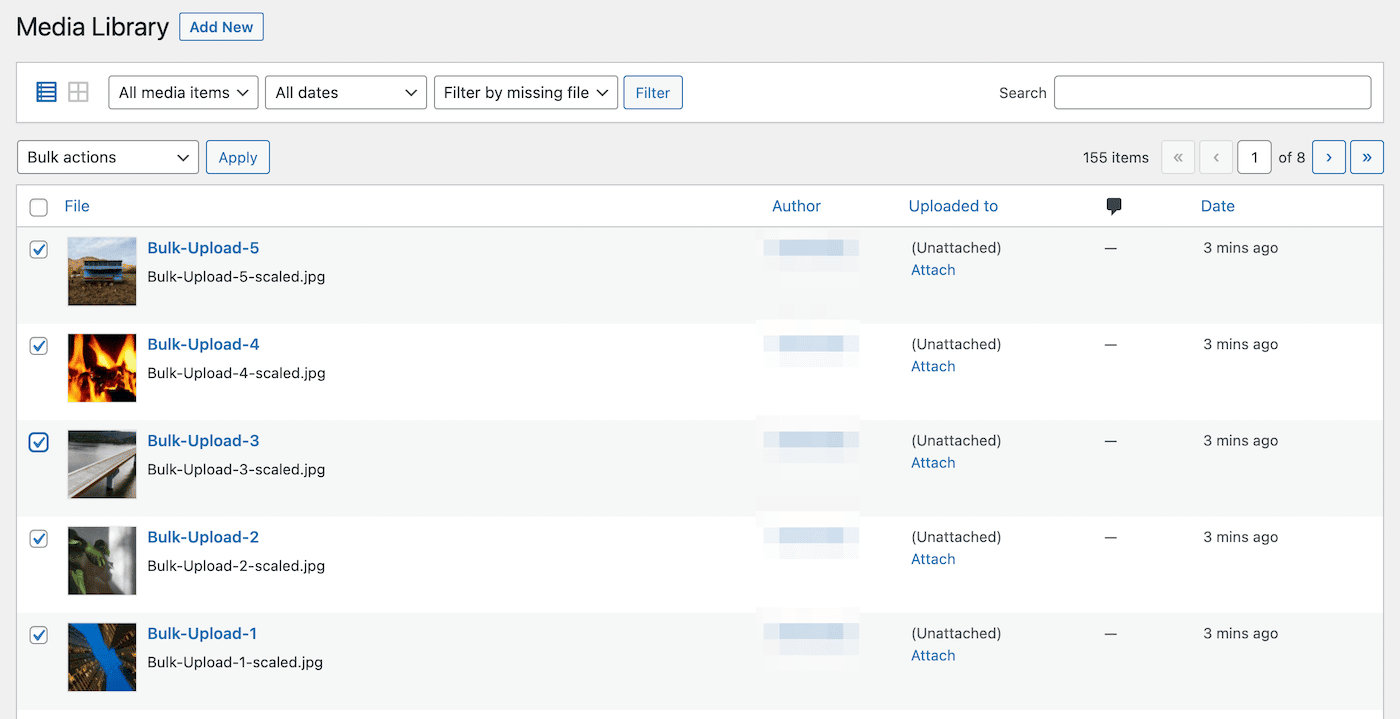Toggle the select-all checkbox in the header
This screenshot has height=719, width=1400.
(38, 207)
